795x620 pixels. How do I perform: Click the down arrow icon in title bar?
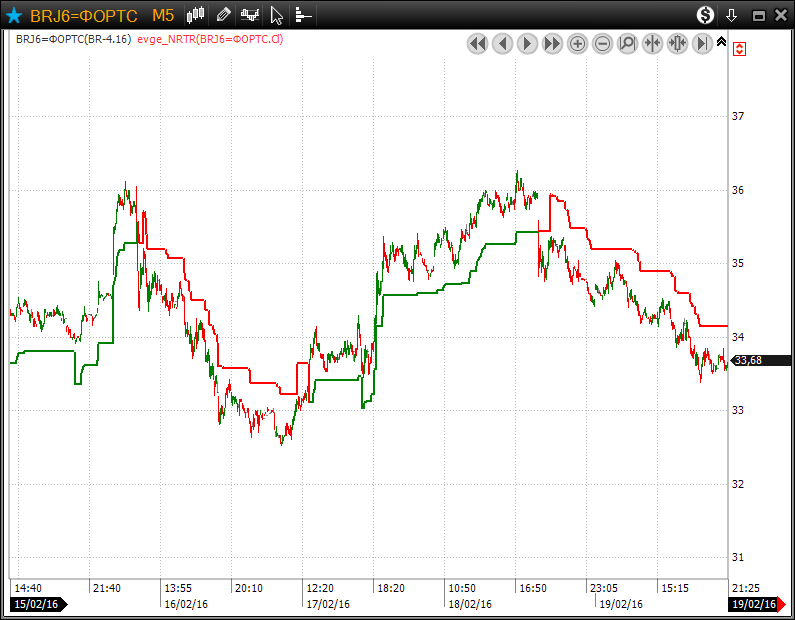[x=732, y=15]
